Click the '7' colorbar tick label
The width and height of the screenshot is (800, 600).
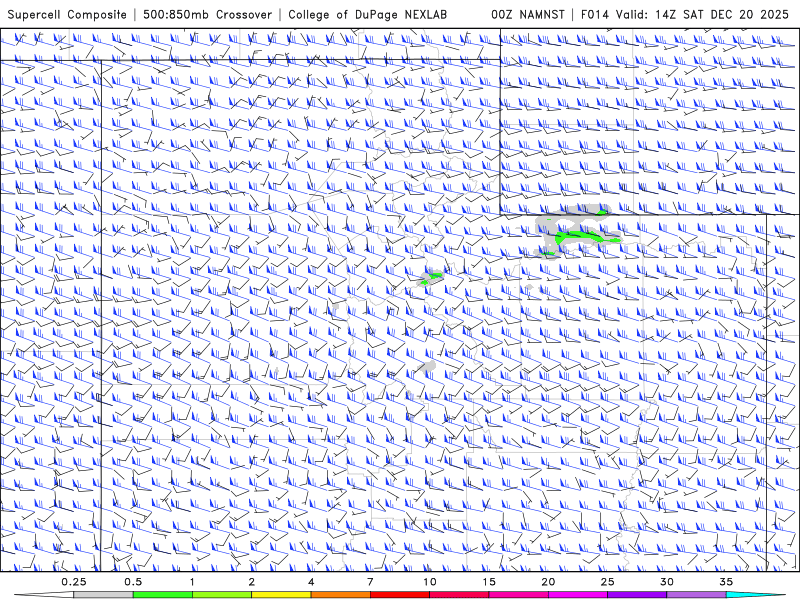click(x=370, y=582)
